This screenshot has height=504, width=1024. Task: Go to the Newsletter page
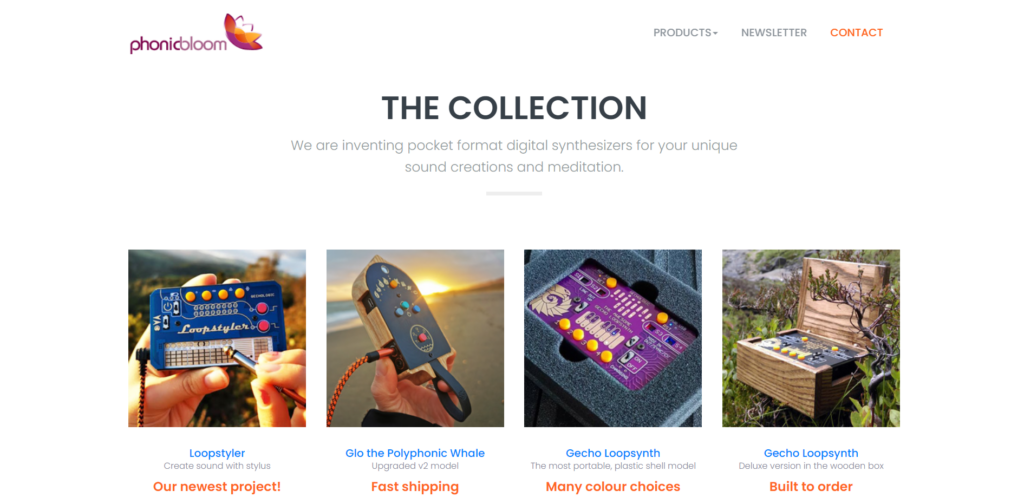(x=774, y=33)
